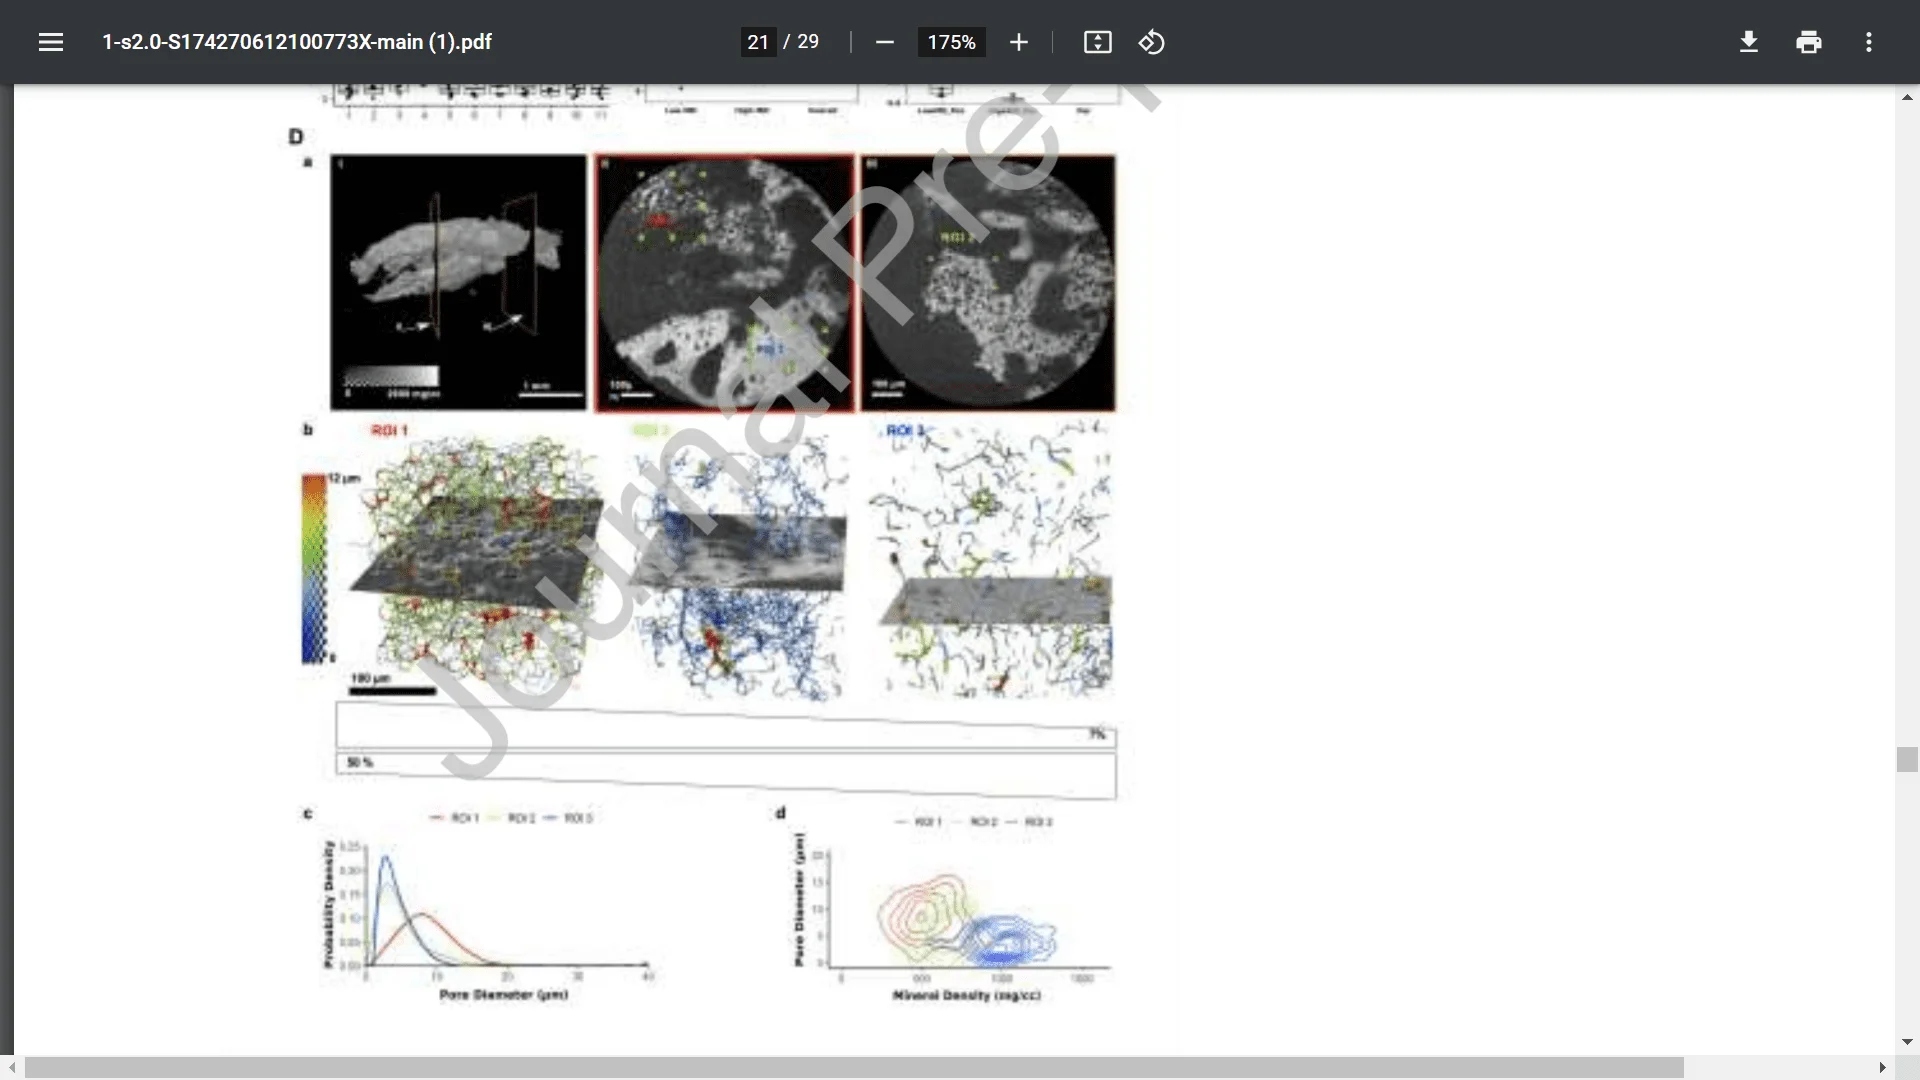The image size is (1920, 1080).
Task: Click the PDF file name title
Action: [297, 42]
